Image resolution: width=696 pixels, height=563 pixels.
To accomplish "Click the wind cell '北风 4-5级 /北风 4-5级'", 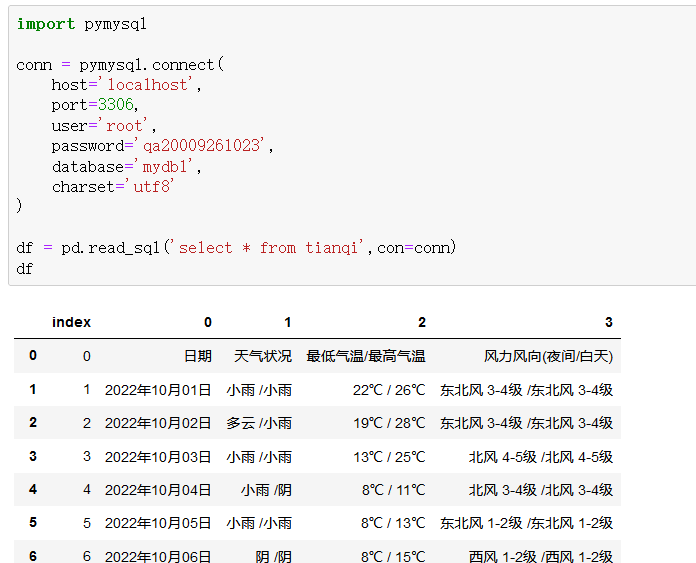I will [x=541, y=457].
